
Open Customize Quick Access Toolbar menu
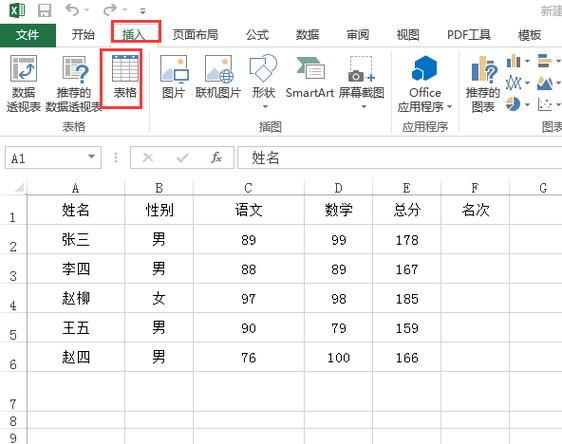[x=143, y=11]
